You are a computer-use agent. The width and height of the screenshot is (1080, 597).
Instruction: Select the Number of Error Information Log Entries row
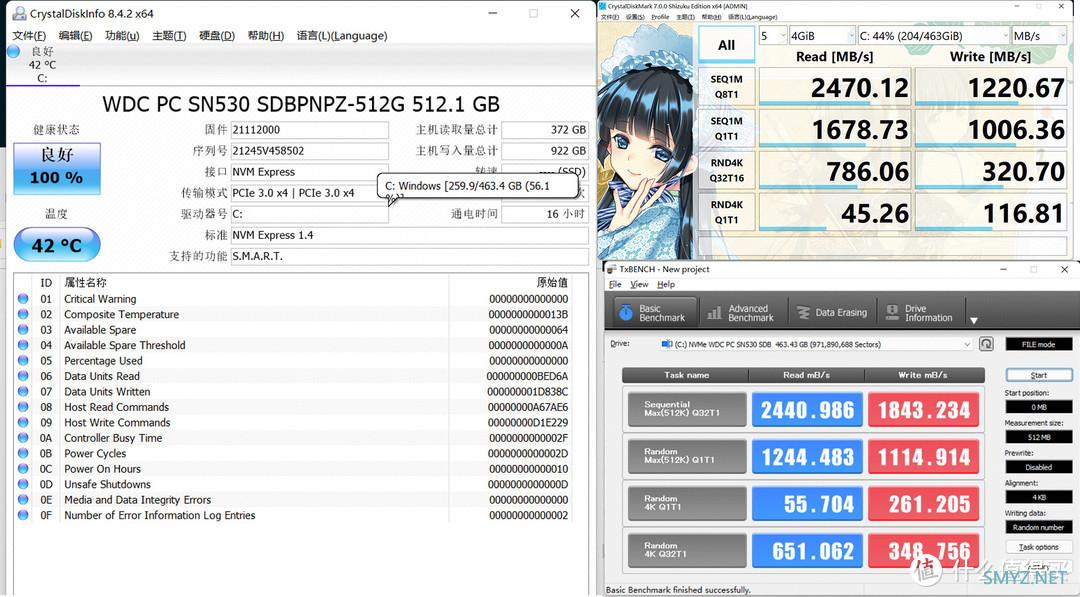295,515
